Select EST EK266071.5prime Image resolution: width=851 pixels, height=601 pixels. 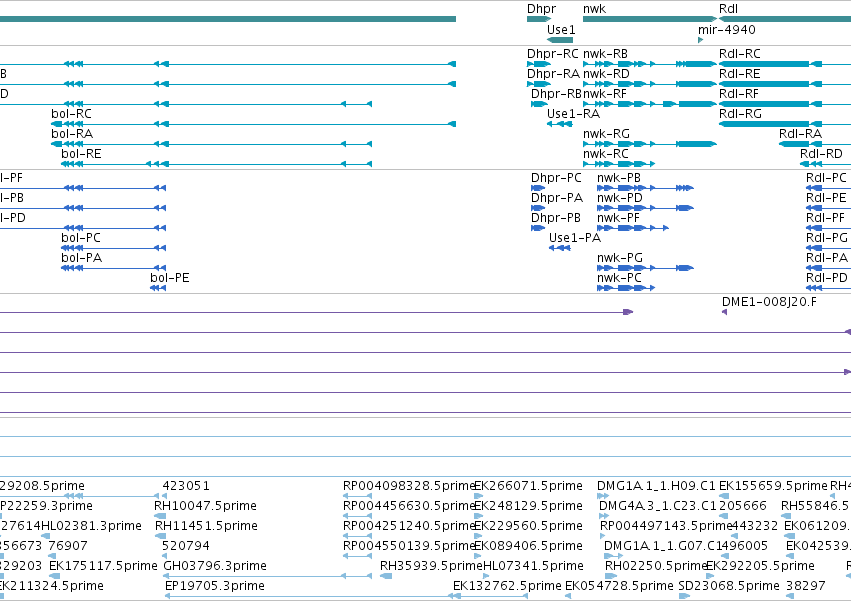point(529,486)
